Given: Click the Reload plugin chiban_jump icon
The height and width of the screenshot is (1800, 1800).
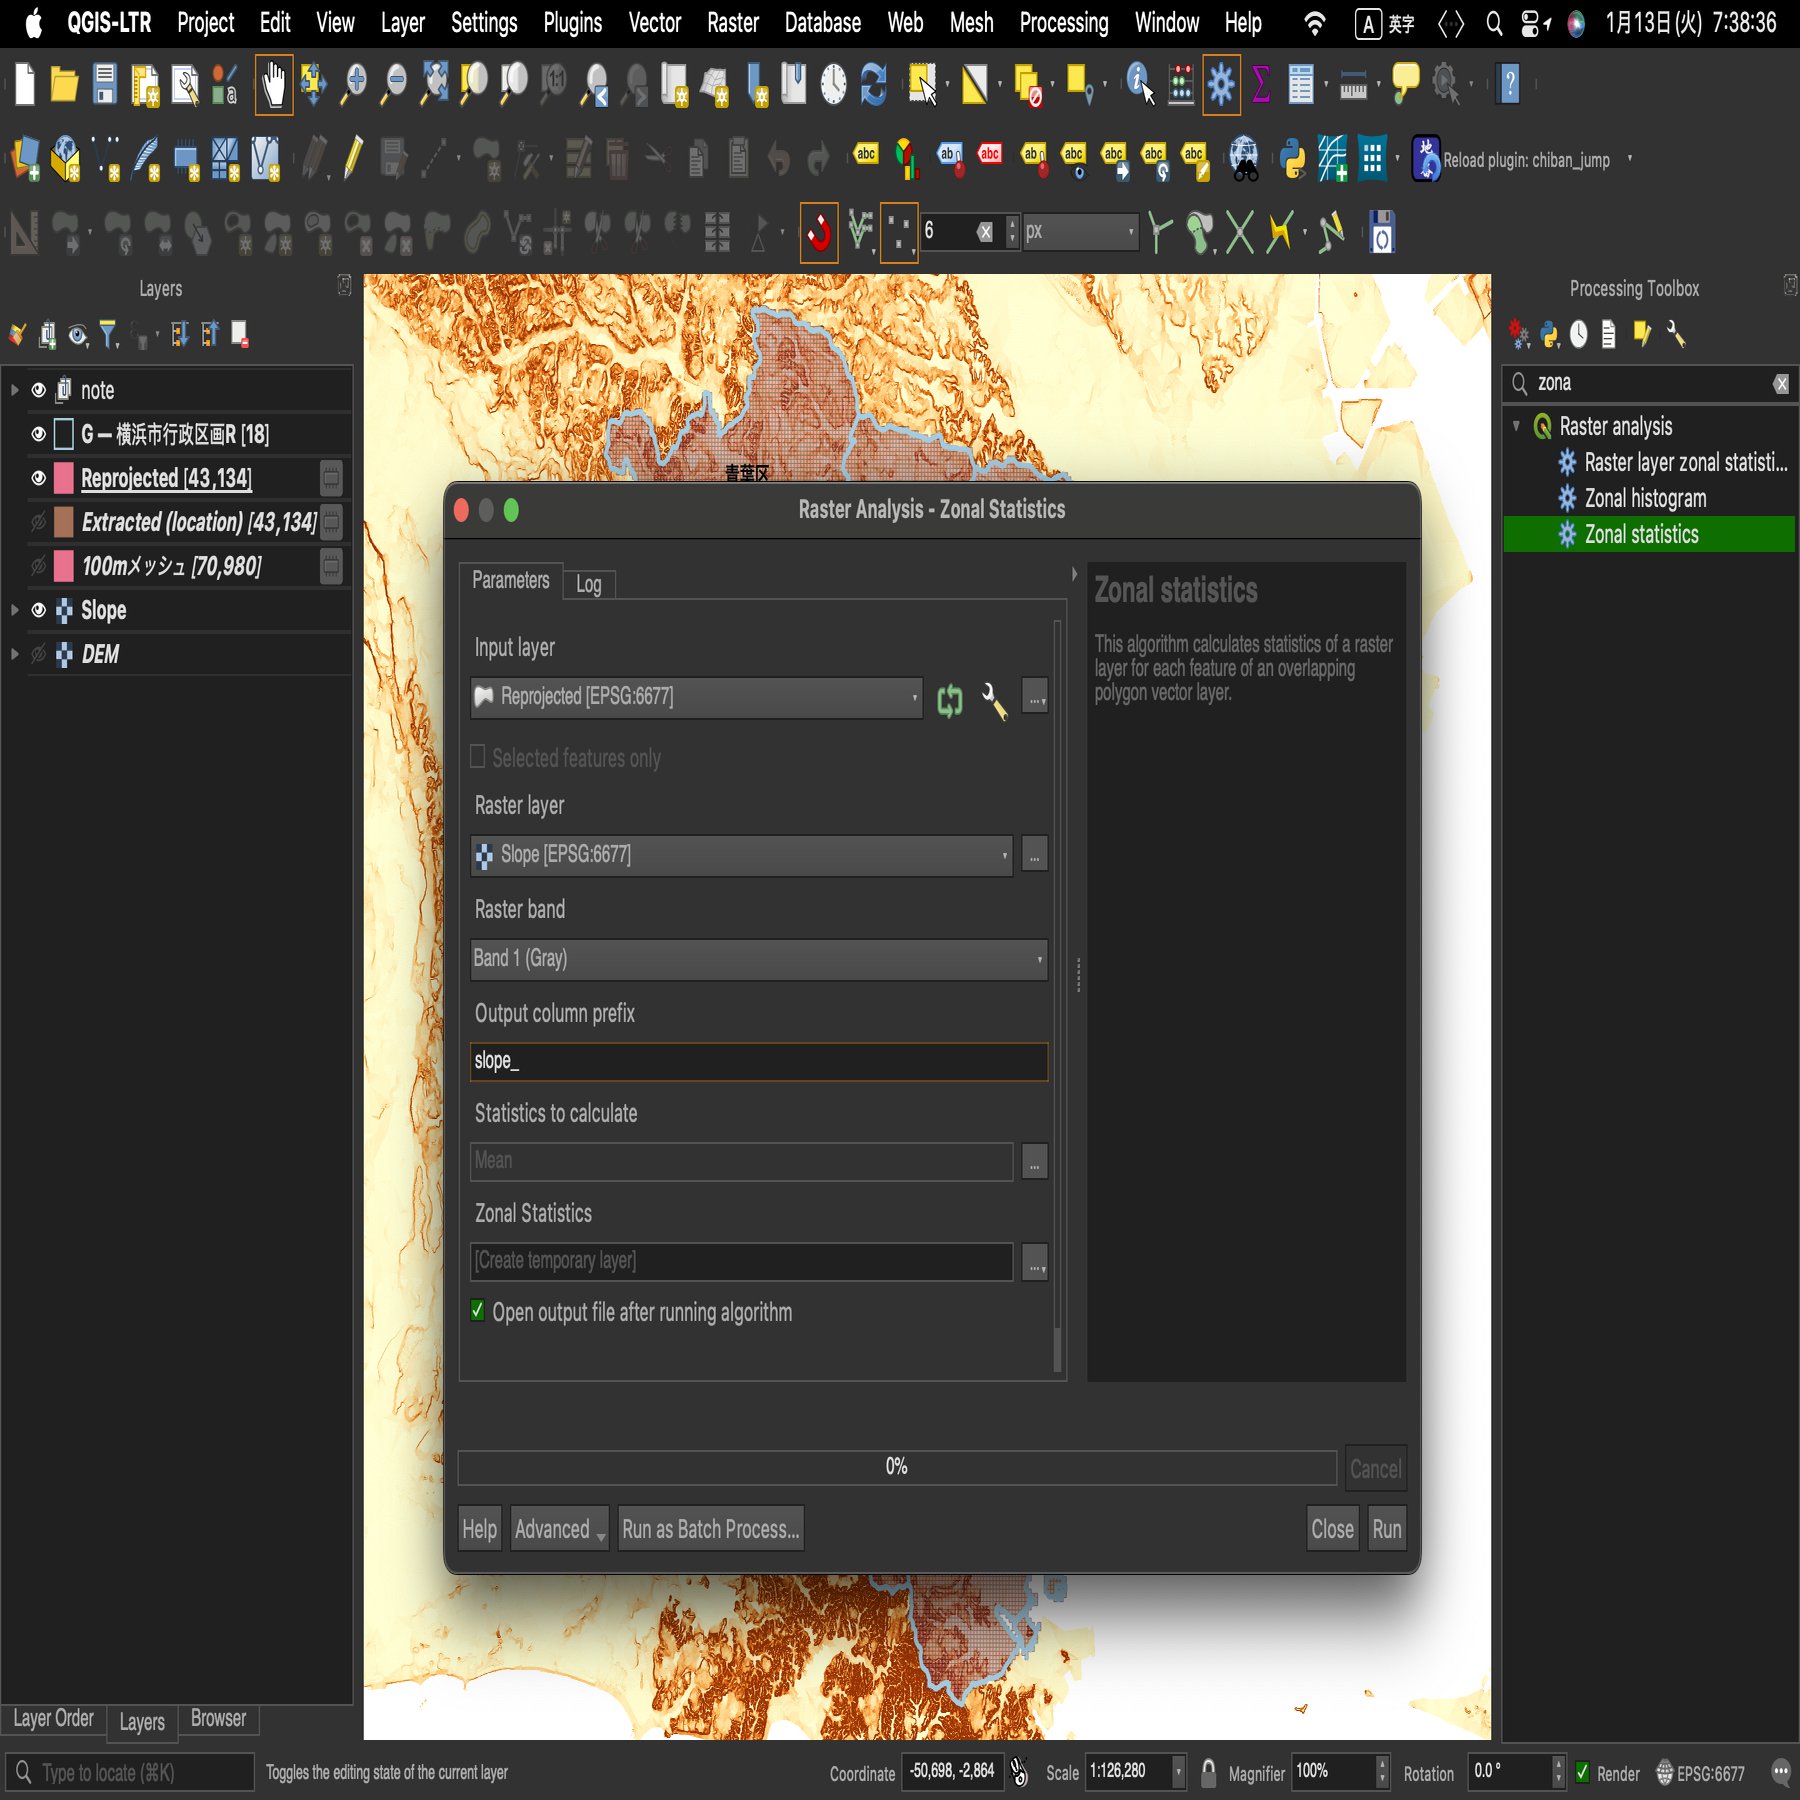Looking at the screenshot, I should [1426, 158].
